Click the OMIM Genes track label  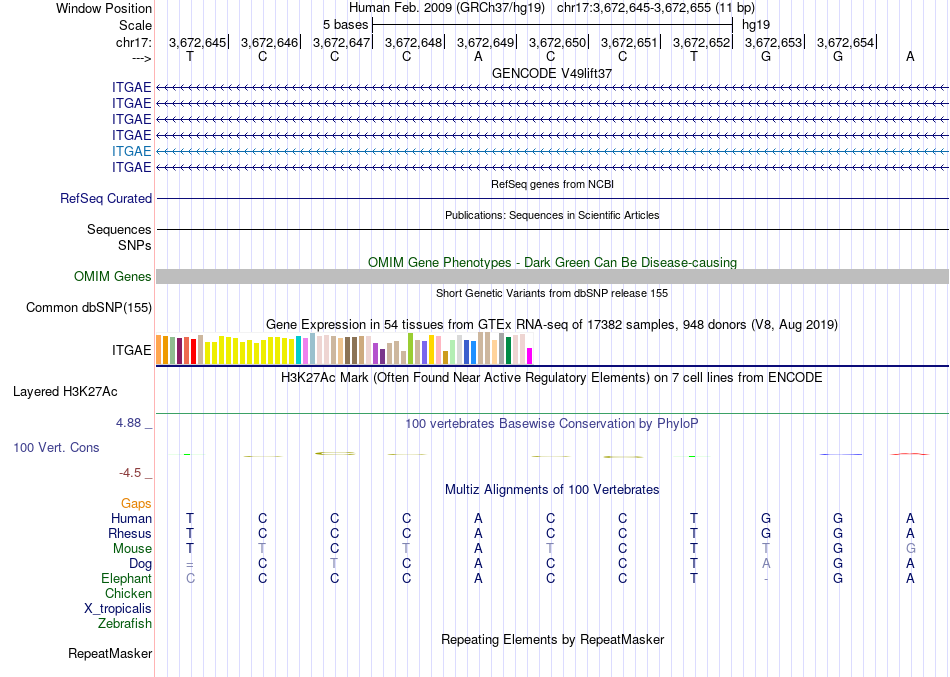click(x=112, y=276)
